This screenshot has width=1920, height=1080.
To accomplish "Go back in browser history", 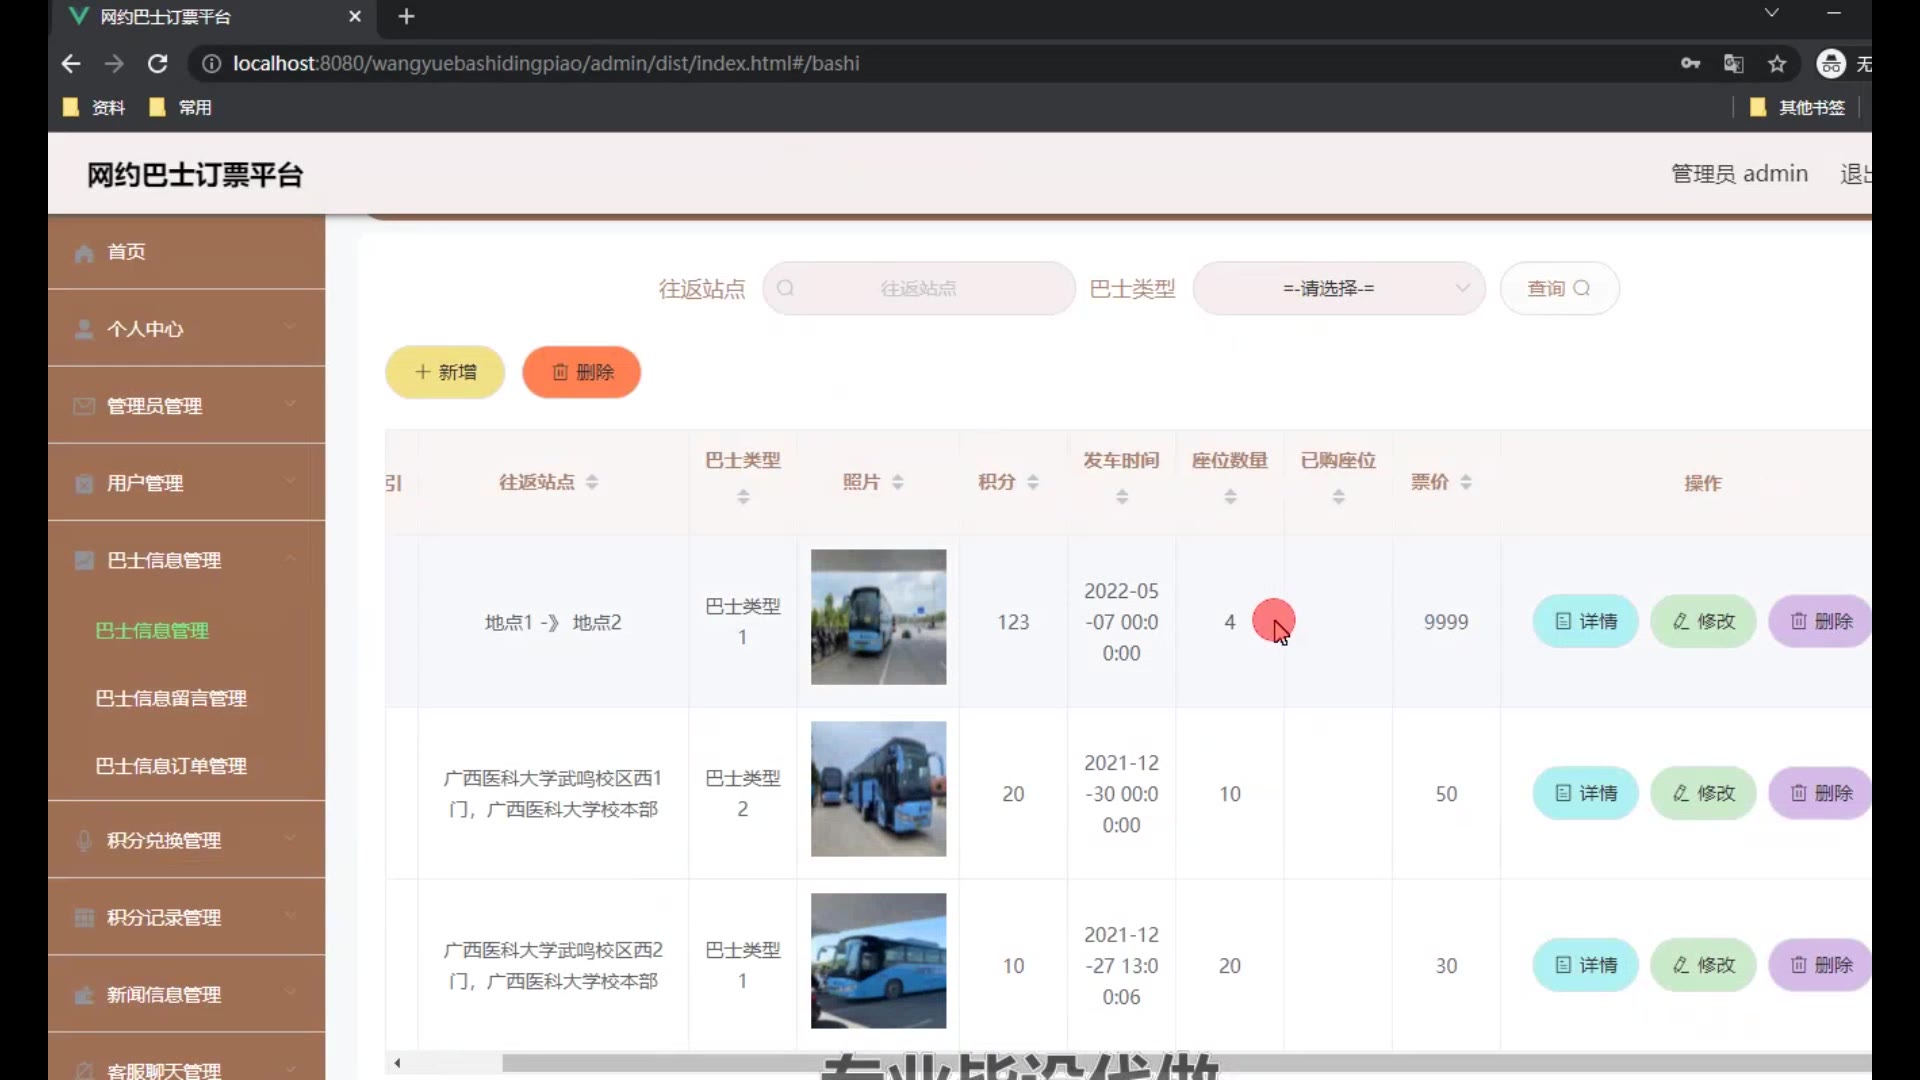I will click(x=70, y=63).
